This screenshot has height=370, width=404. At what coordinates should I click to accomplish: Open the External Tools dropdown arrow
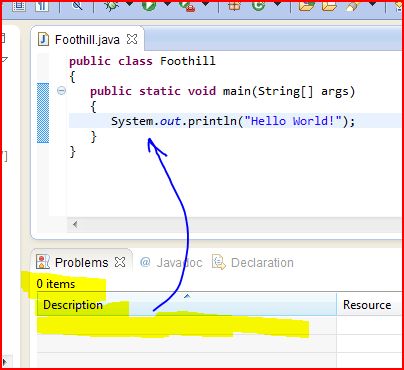click(206, 4)
